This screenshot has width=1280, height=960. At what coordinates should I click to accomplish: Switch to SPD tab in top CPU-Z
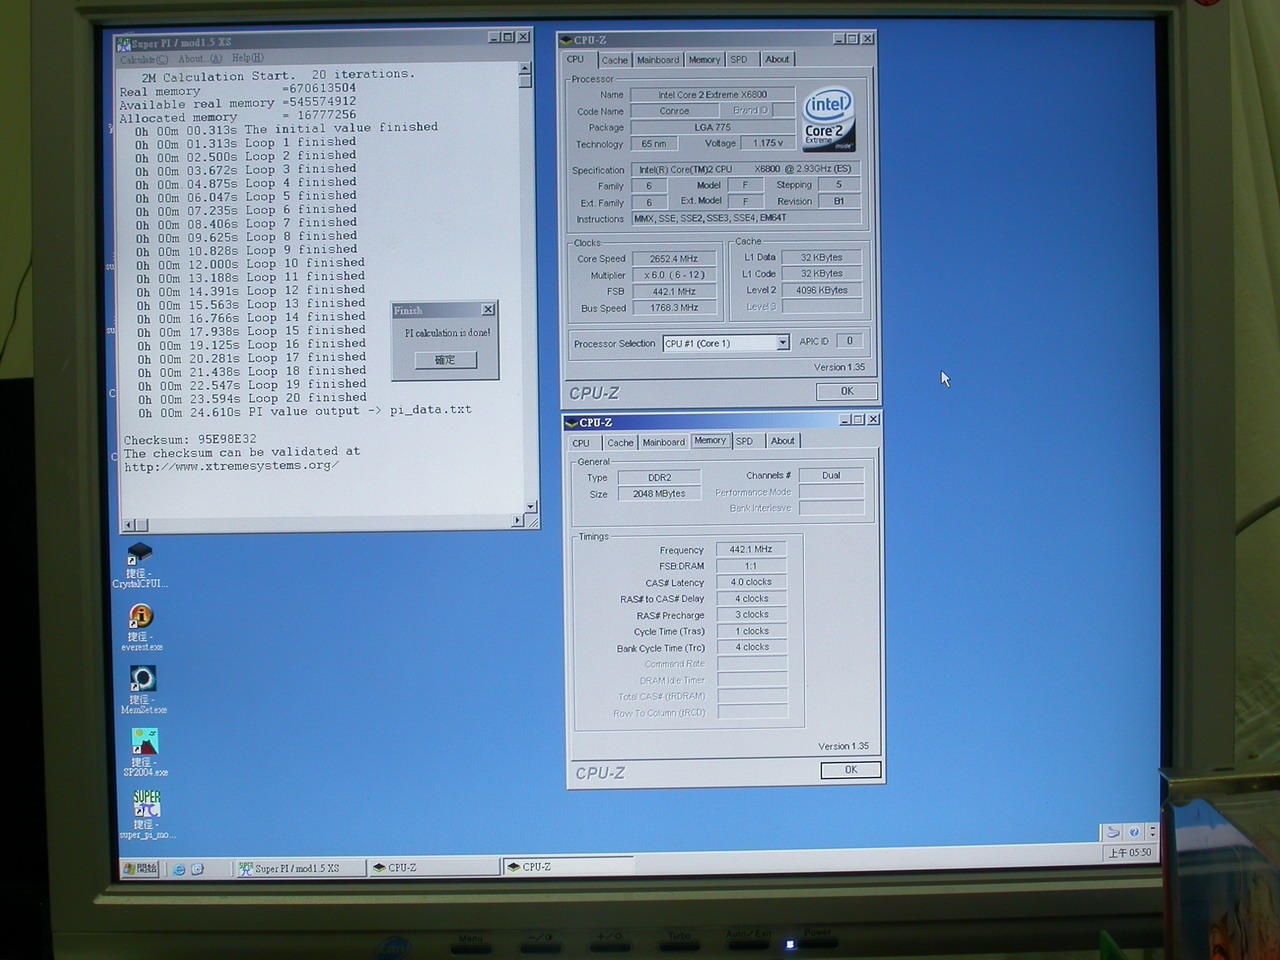pyautogui.click(x=739, y=60)
